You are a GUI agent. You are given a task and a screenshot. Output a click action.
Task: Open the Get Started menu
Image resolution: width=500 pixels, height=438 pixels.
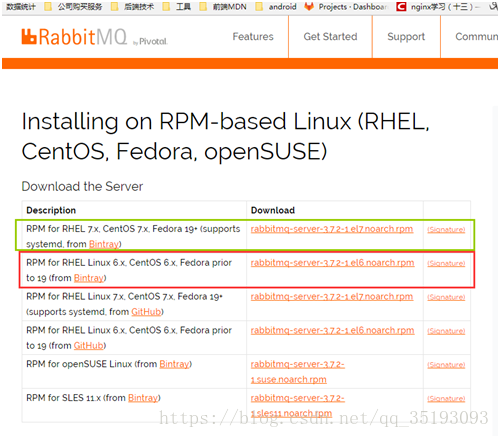pyautogui.click(x=330, y=36)
